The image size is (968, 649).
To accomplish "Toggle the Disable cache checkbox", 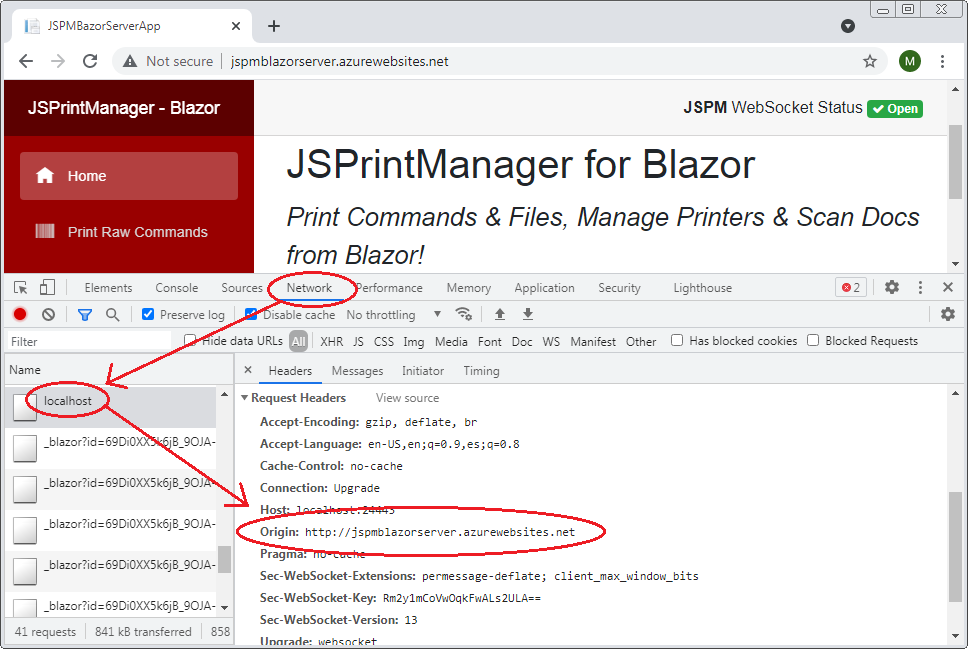I will coord(252,314).
